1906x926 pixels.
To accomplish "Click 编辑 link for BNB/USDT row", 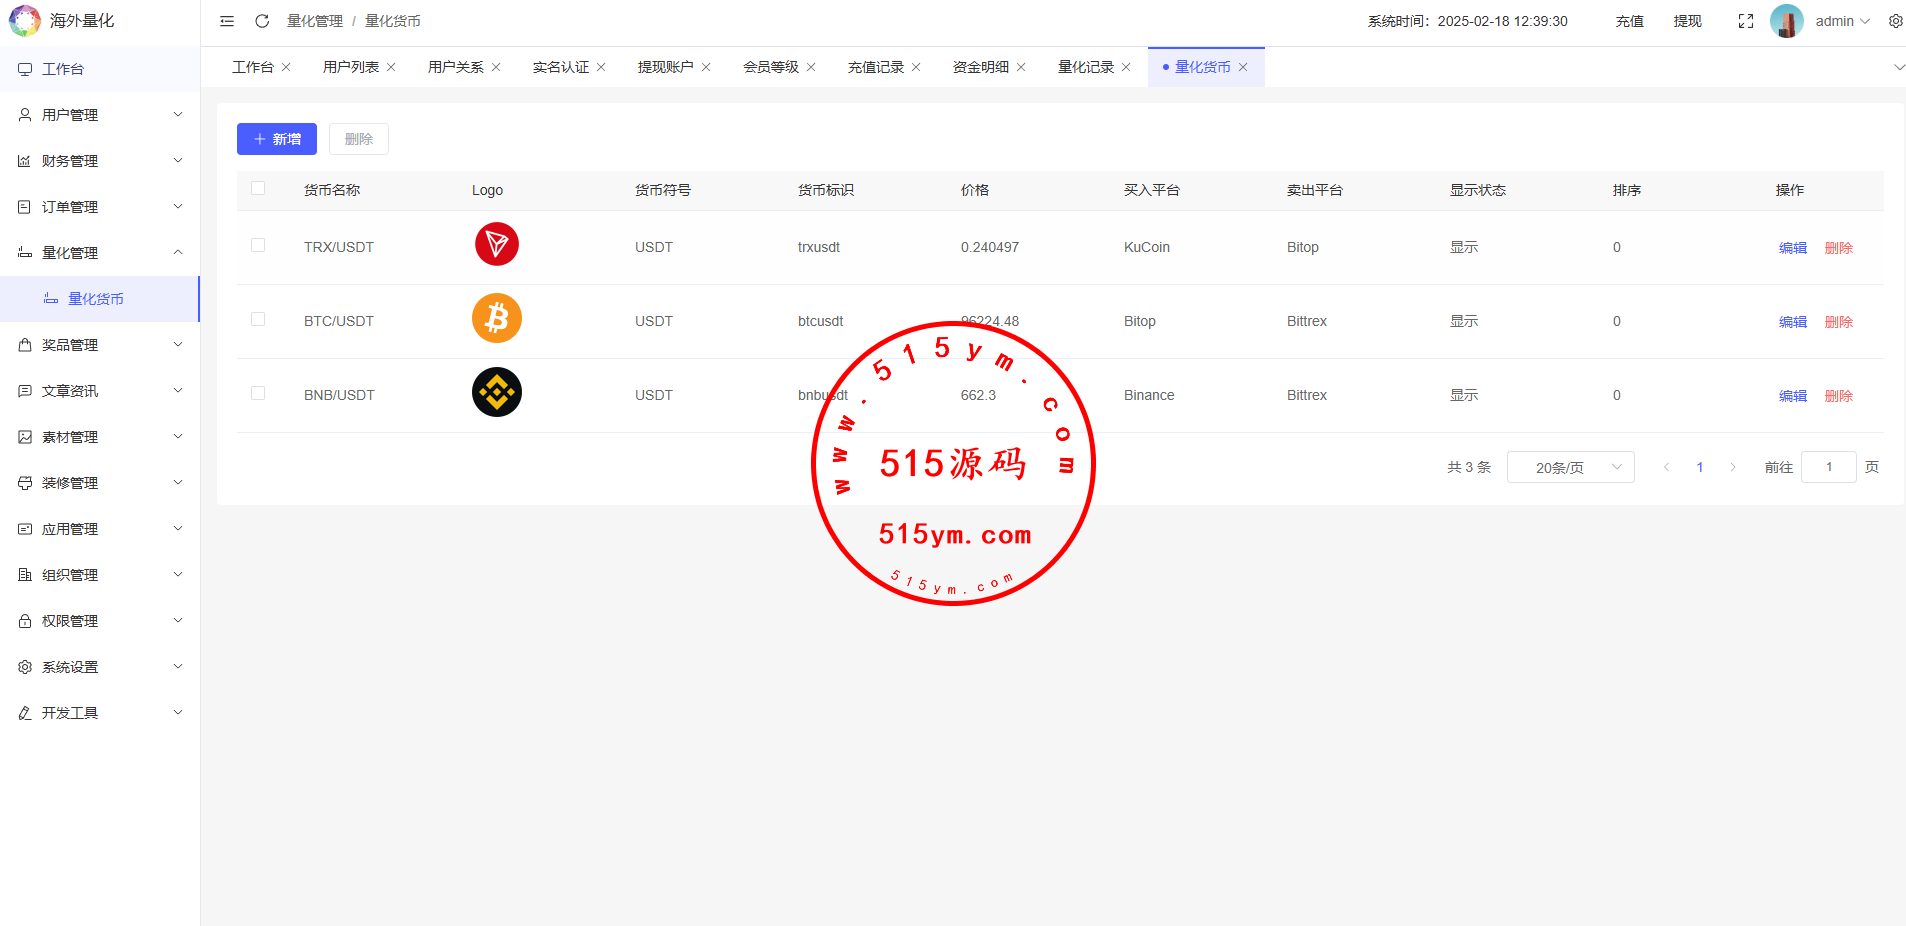I will pos(1792,396).
